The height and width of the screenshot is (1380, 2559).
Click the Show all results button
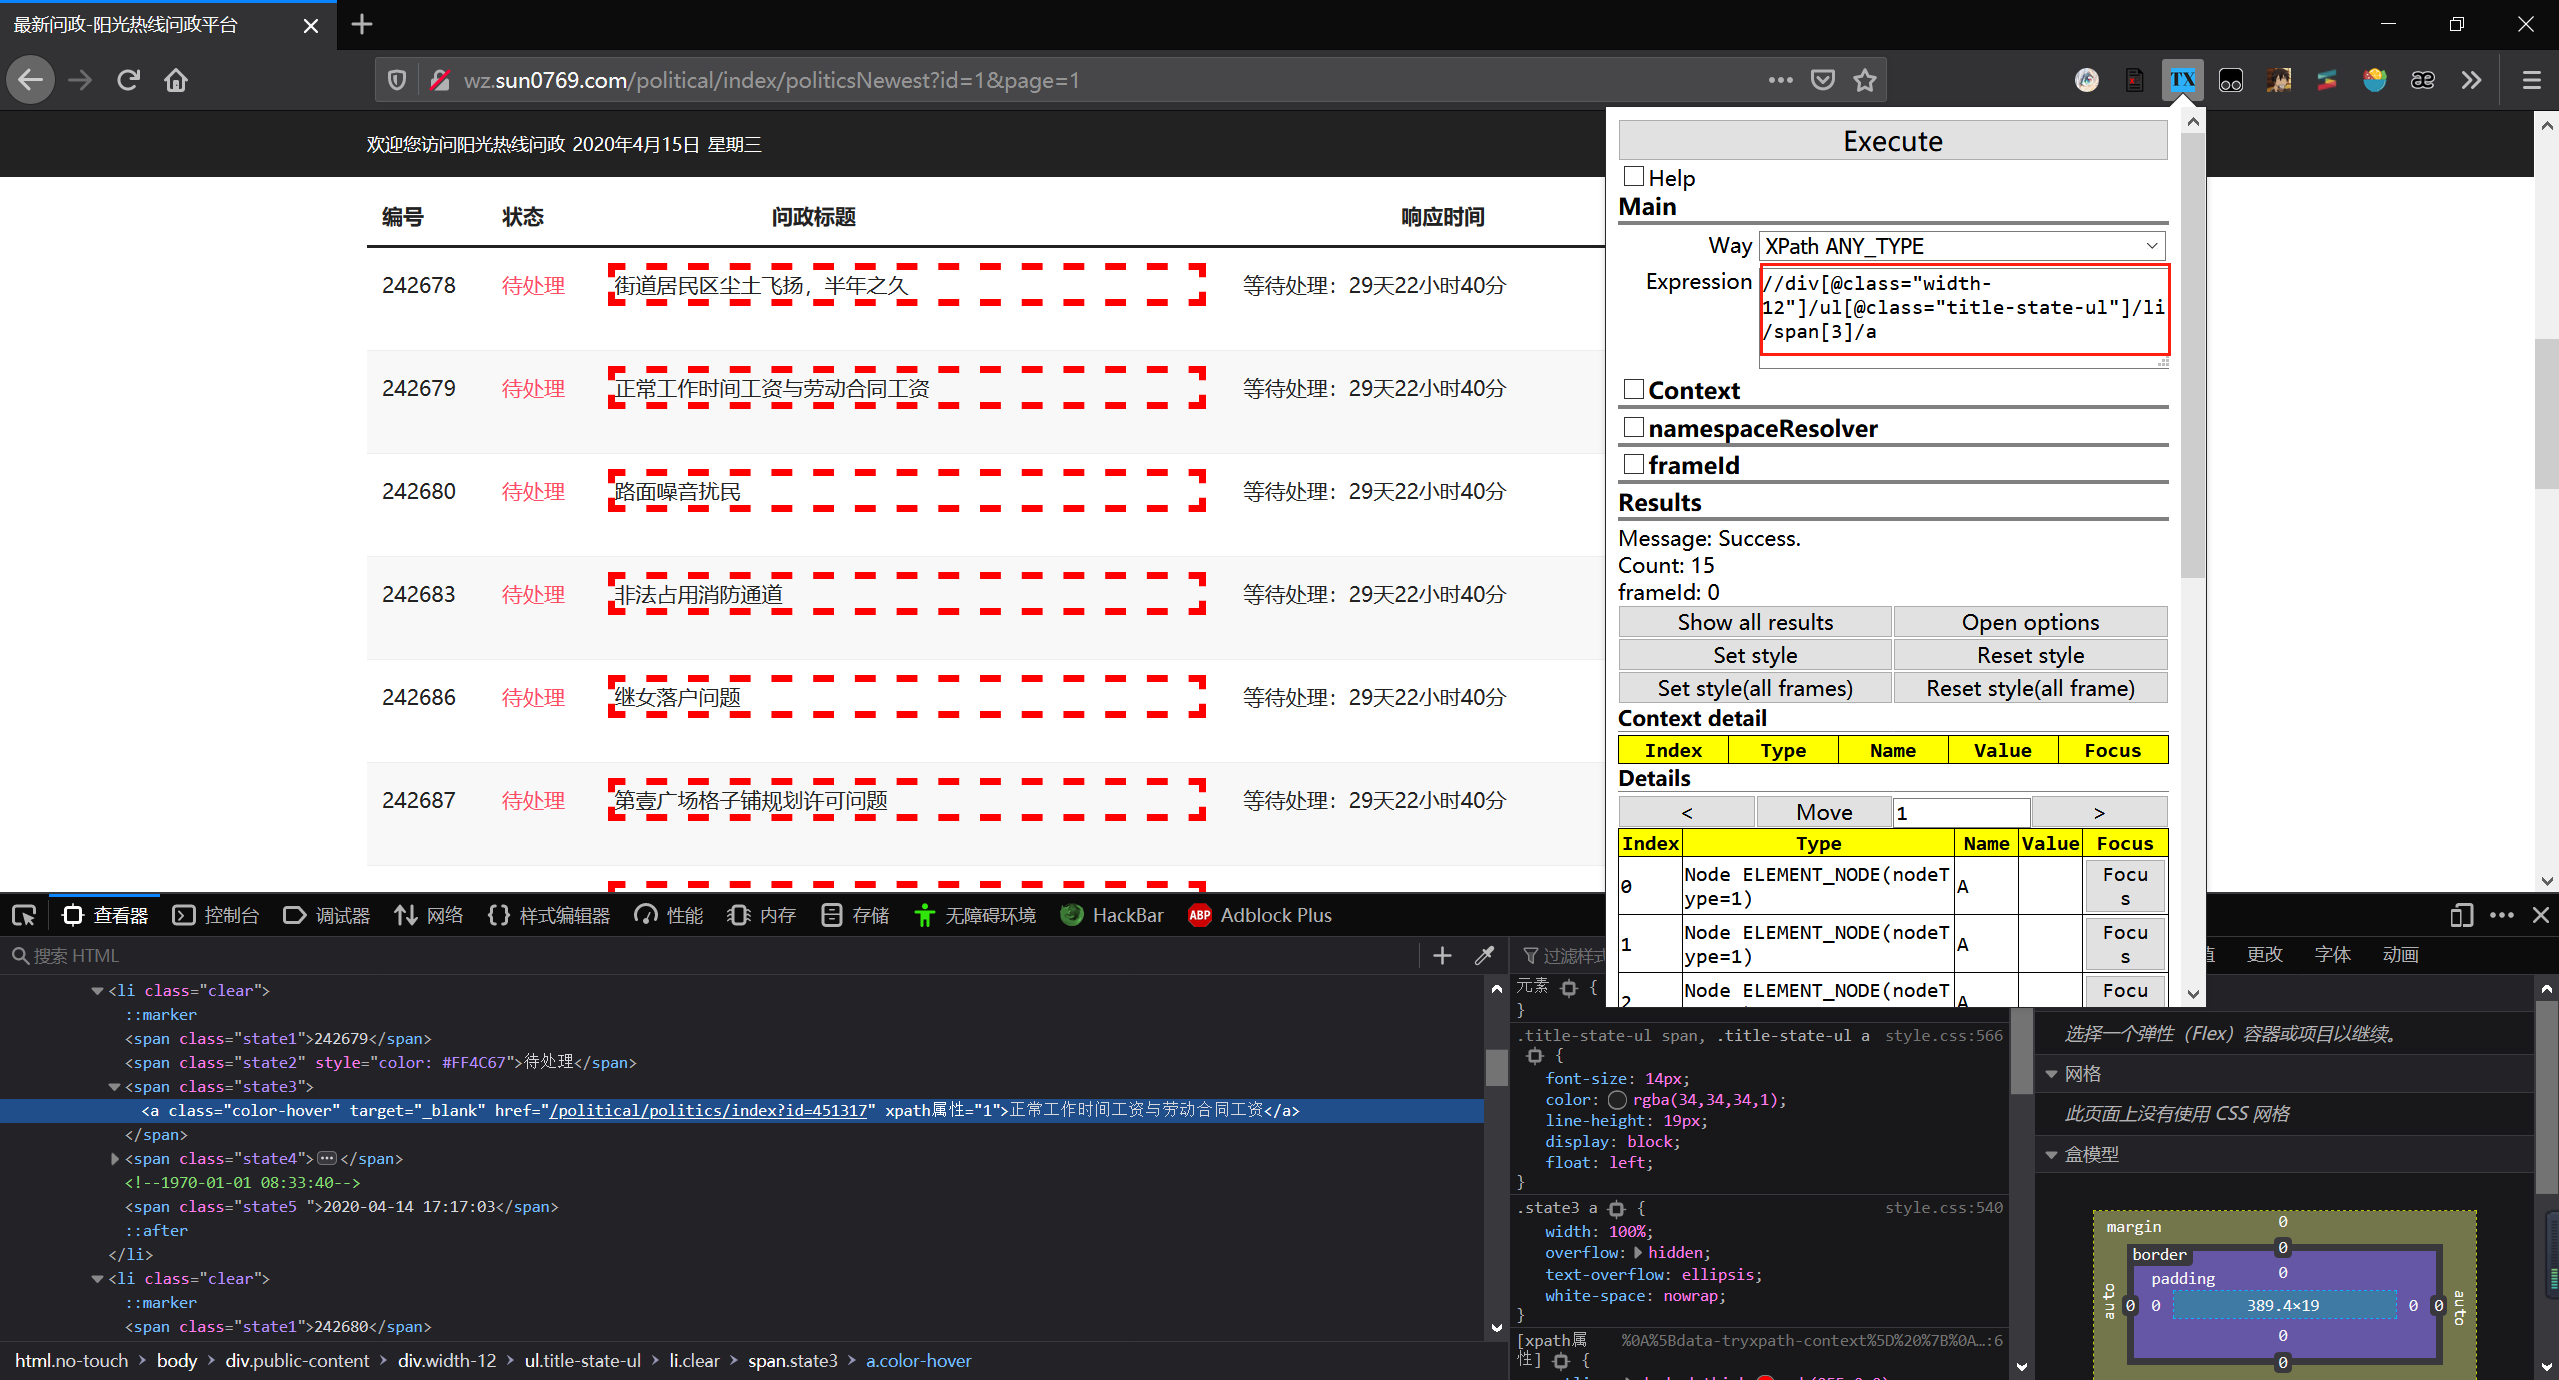coord(1755,622)
